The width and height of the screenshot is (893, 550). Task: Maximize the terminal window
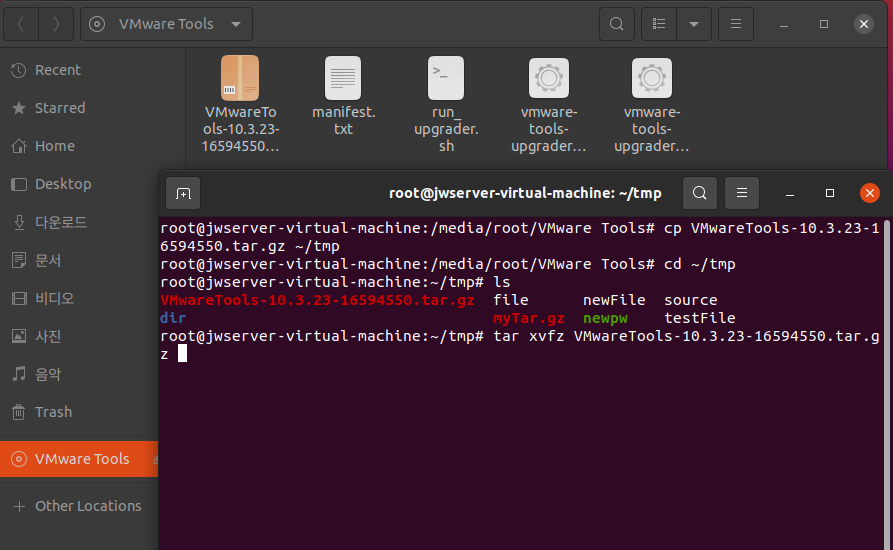[x=830, y=194]
